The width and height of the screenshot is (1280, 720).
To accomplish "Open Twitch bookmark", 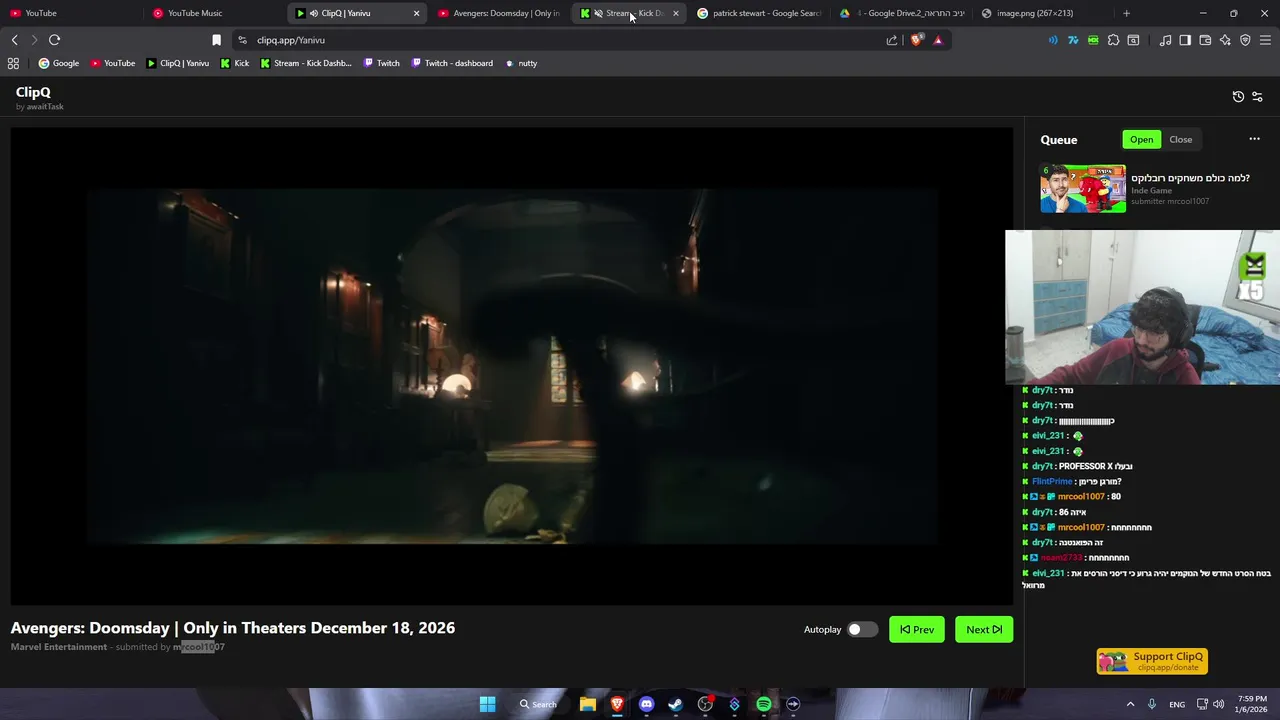I will 381,63.
